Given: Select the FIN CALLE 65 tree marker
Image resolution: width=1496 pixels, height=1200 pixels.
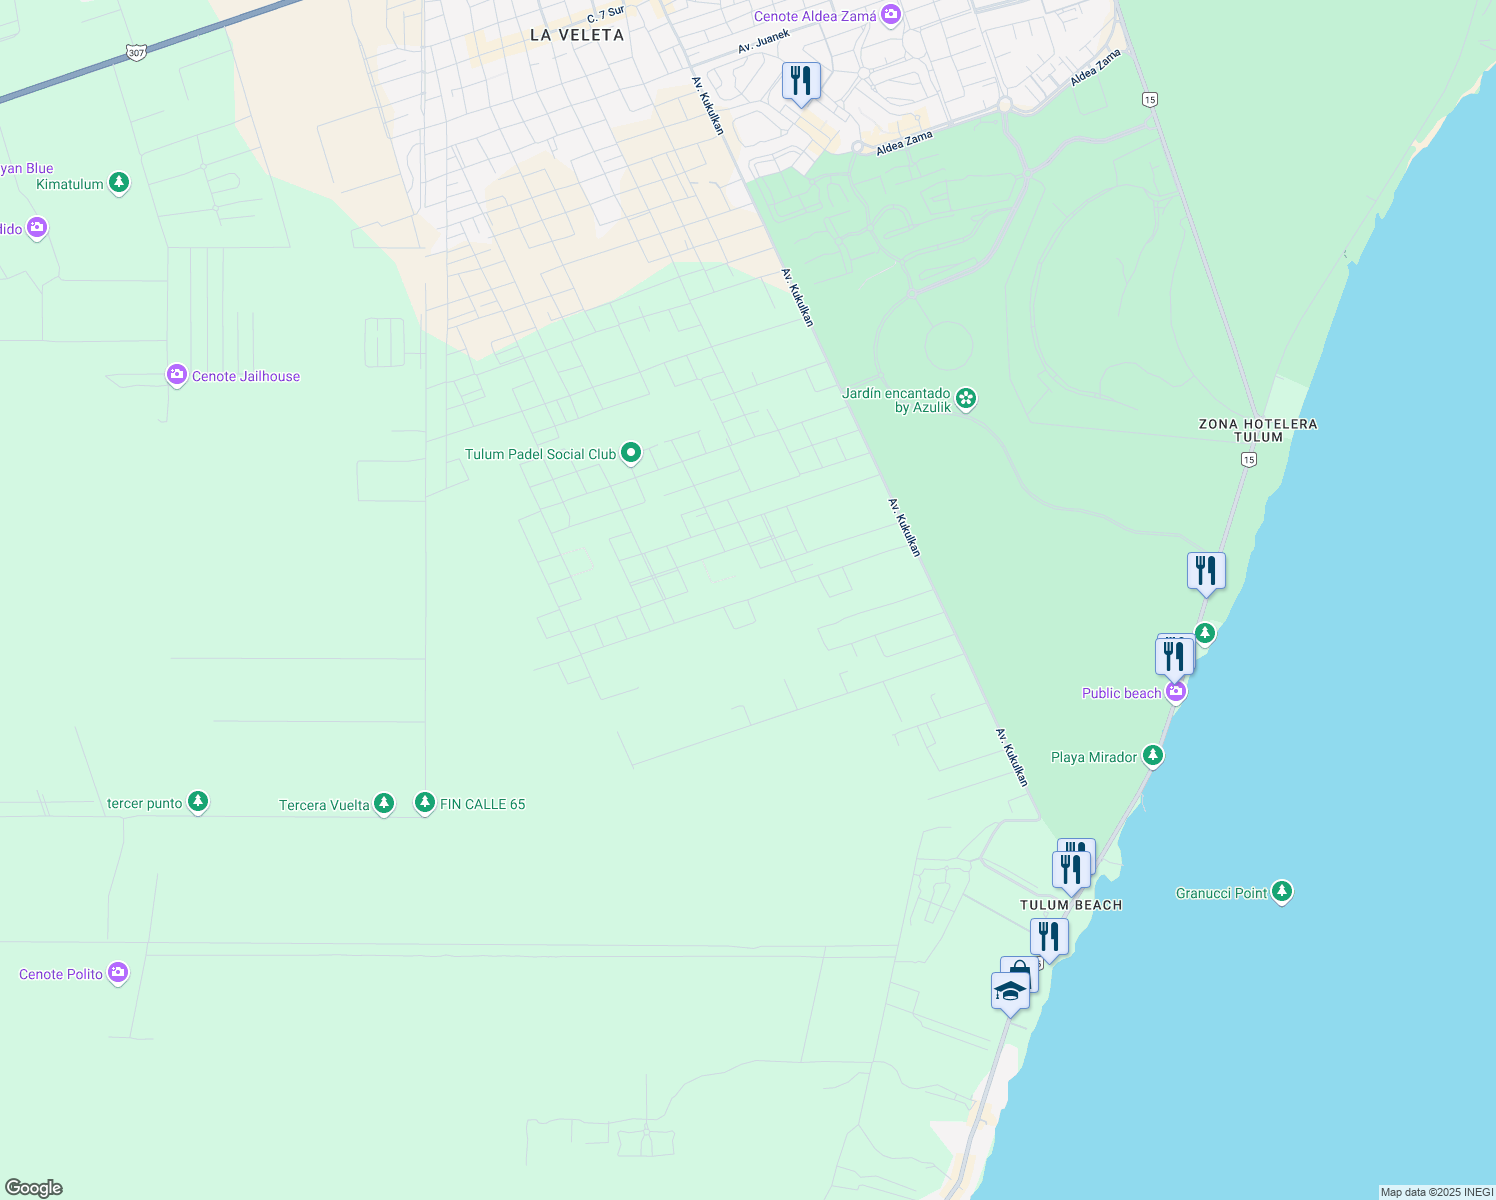Looking at the screenshot, I should click(x=425, y=803).
